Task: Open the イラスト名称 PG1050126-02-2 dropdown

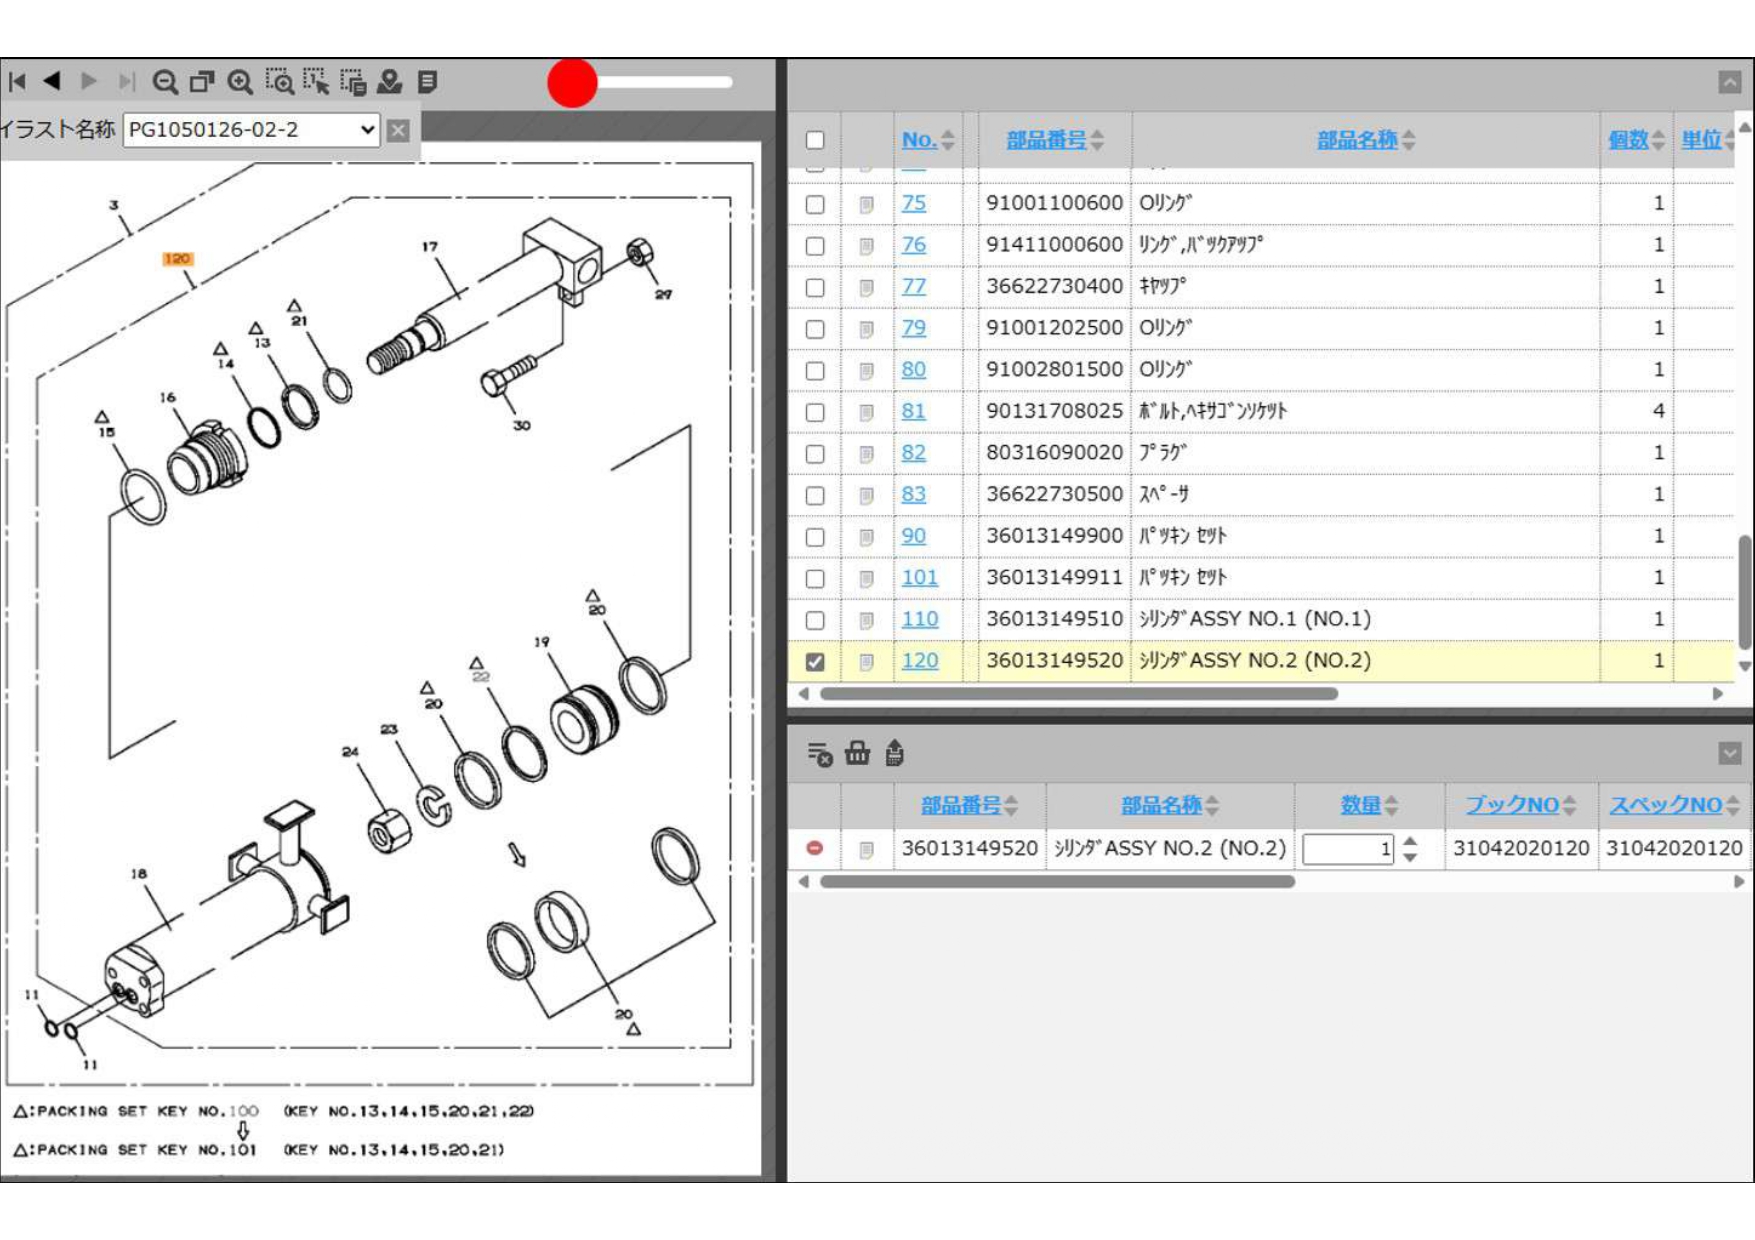Action: click(x=251, y=130)
